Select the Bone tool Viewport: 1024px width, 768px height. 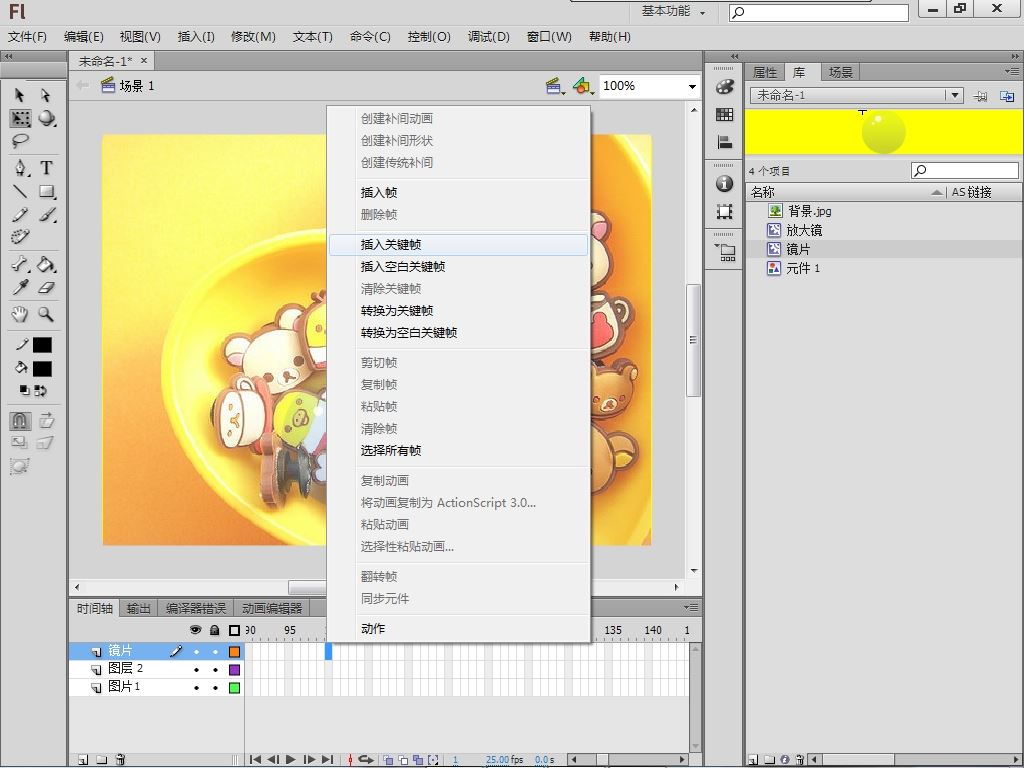point(20,264)
